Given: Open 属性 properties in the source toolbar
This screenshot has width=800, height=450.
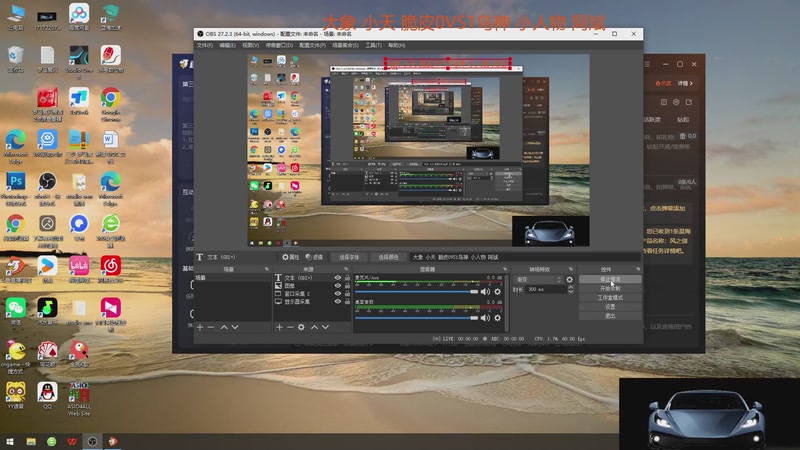Looking at the screenshot, I should click(291, 257).
